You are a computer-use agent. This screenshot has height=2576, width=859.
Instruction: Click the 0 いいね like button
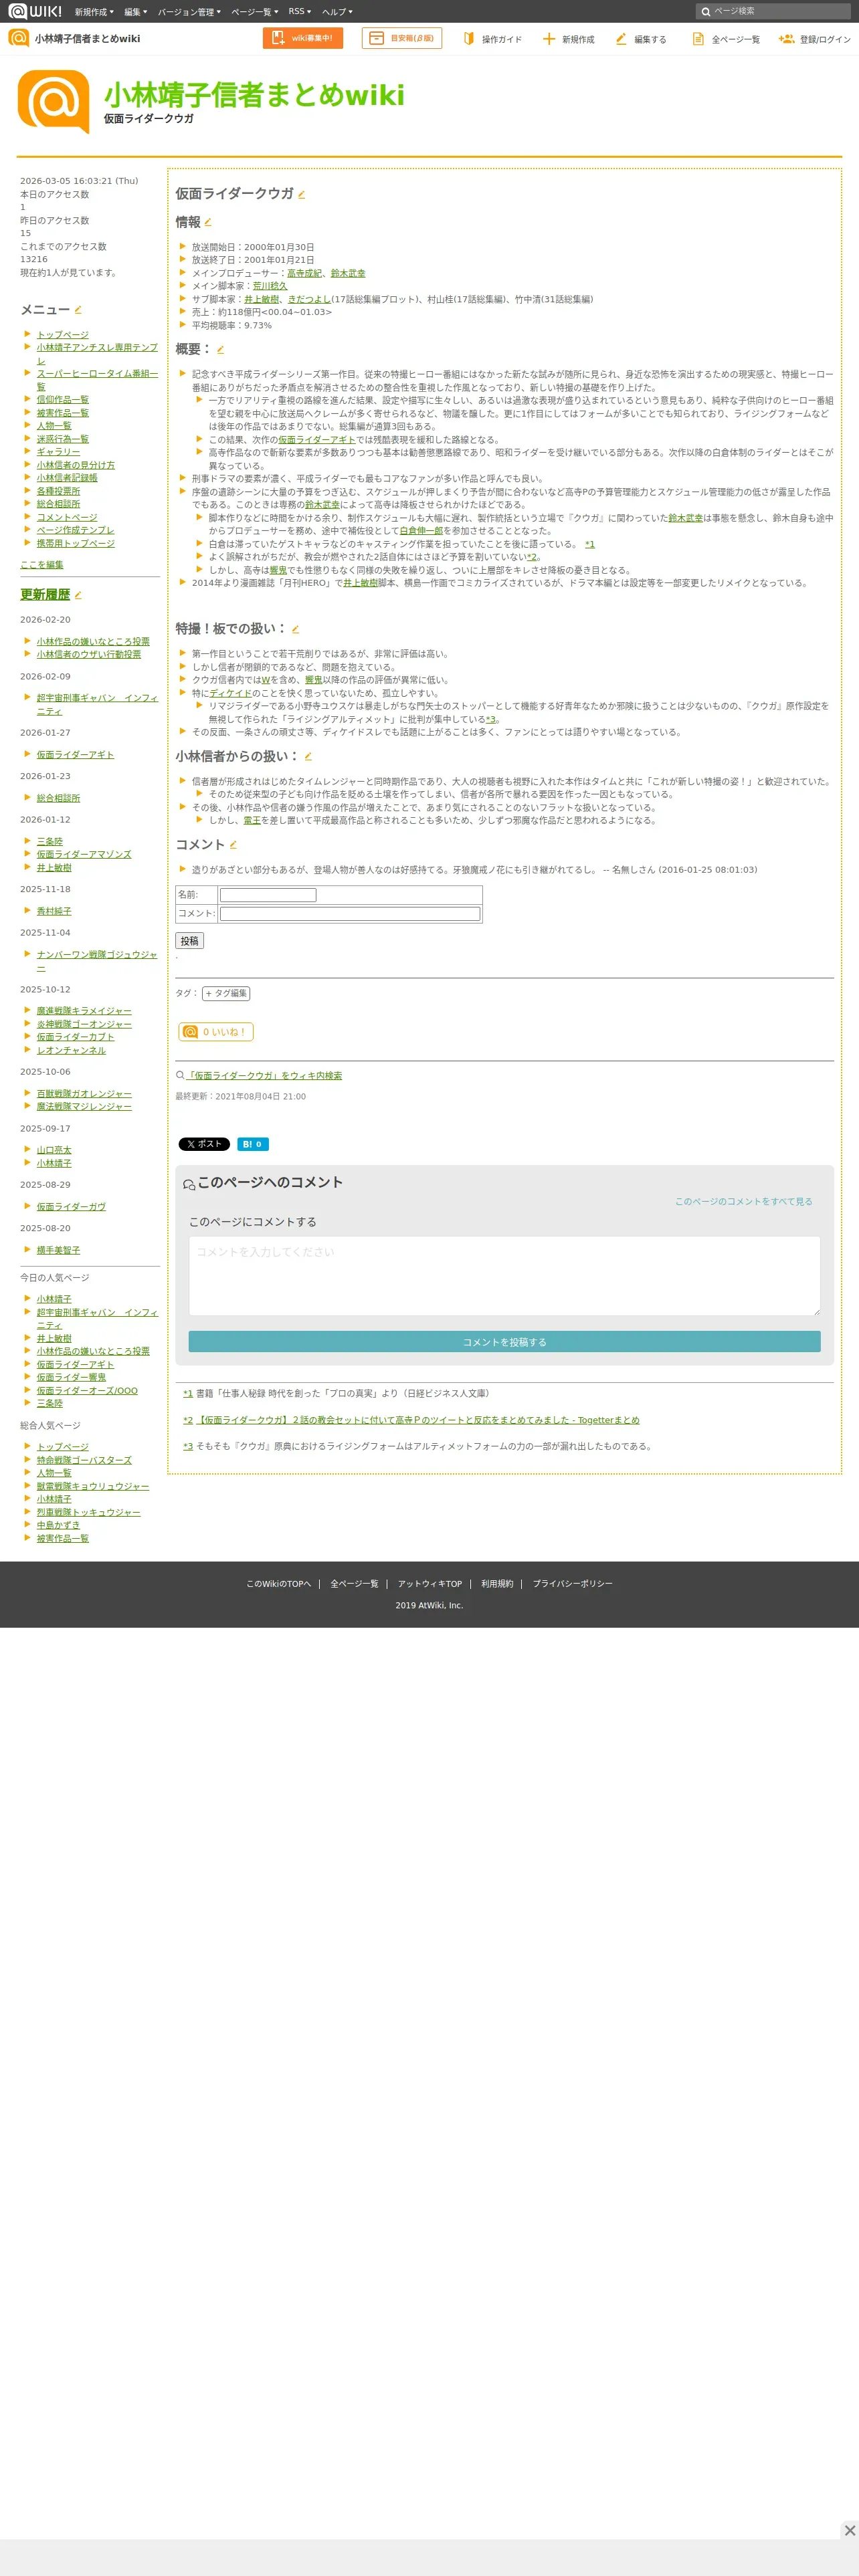click(215, 1032)
